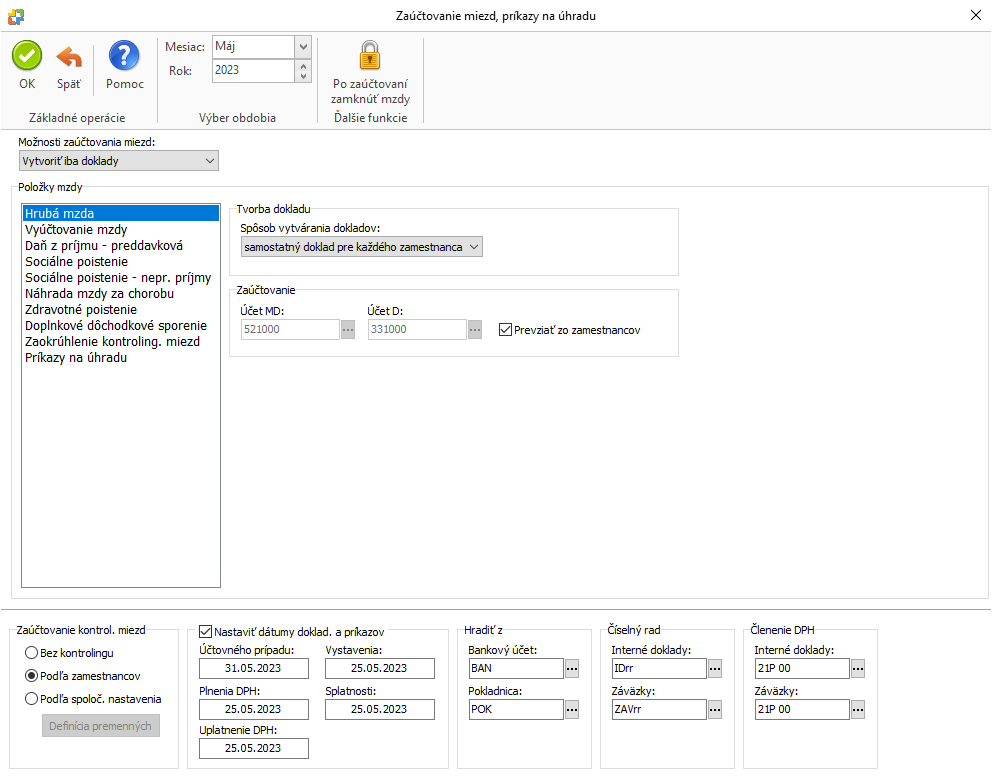Viewport: 992px width, 776px height.
Task: Select Príkazy na úhradu list item
Action: tap(76, 358)
